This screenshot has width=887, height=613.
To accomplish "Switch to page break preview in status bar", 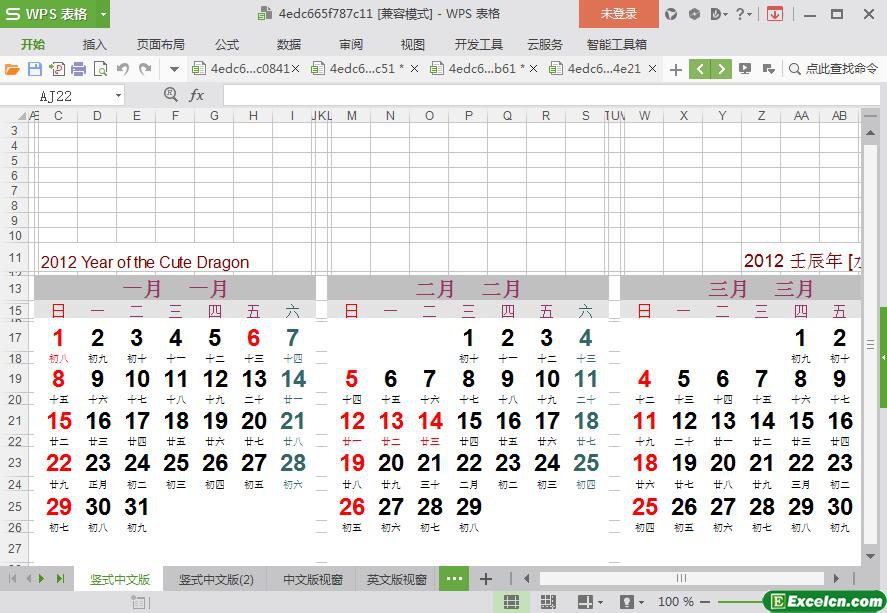I will click(548, 602).
